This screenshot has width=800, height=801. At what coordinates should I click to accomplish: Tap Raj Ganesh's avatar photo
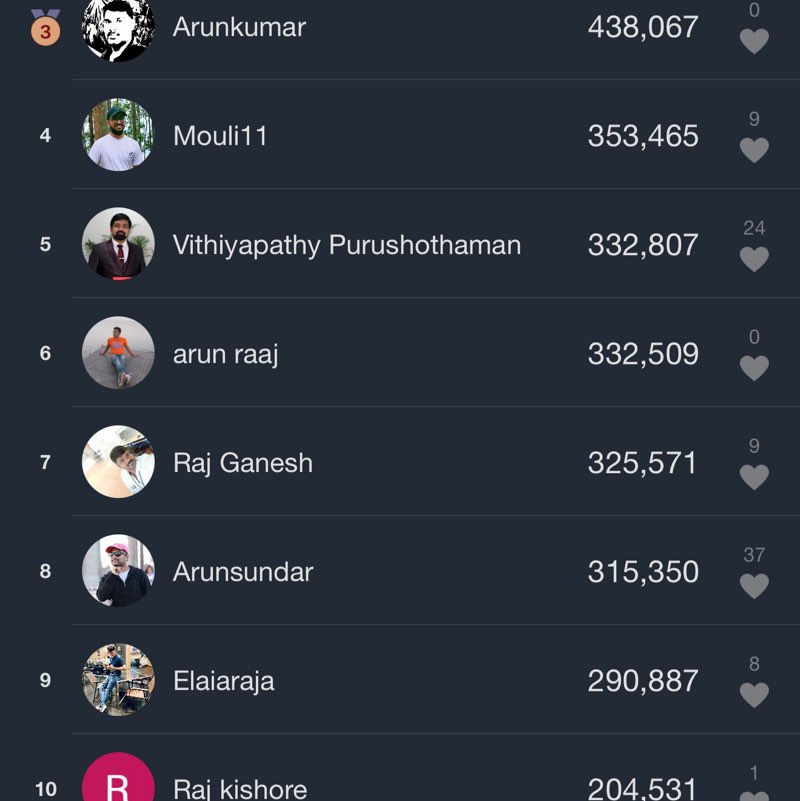[x=118, y=462]
